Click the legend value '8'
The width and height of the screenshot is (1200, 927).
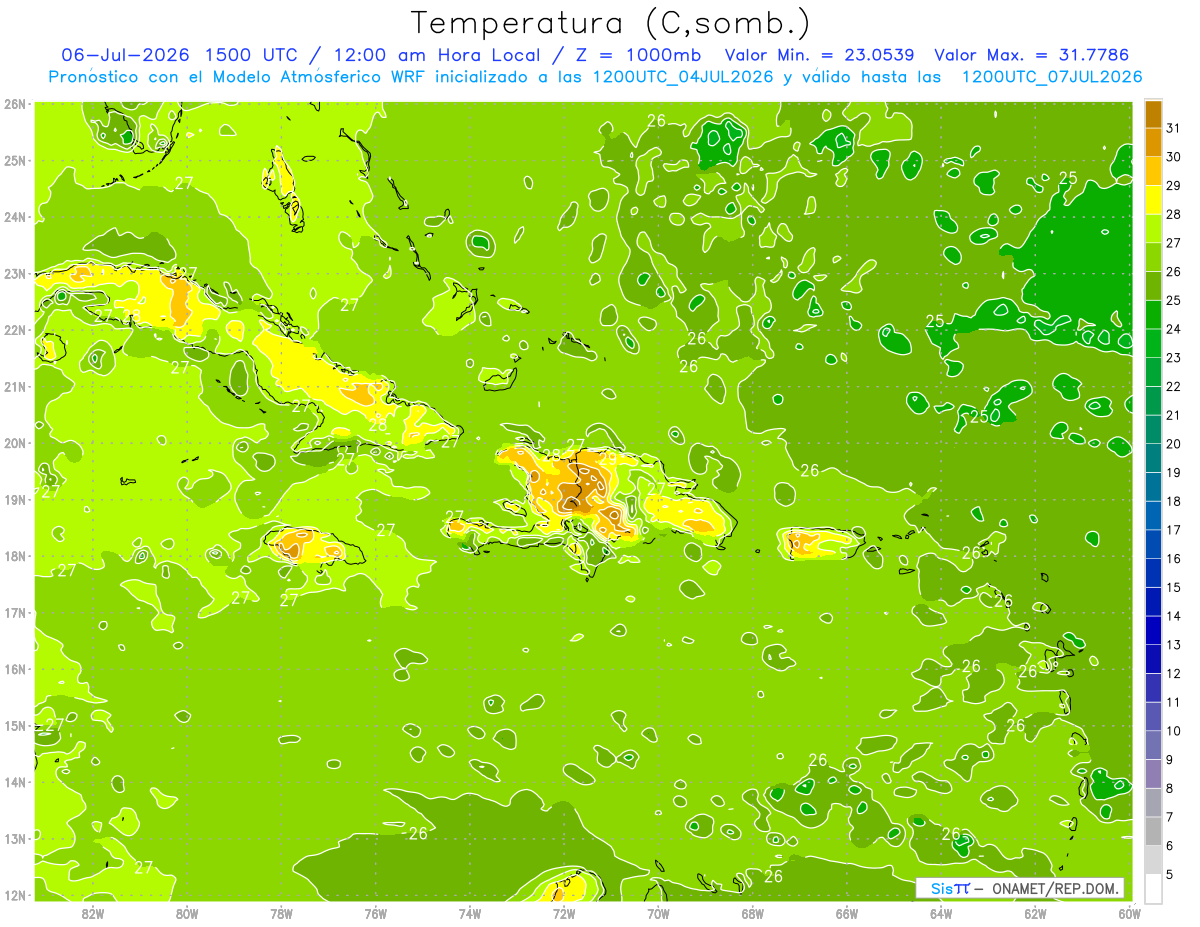pos(1170,787)
